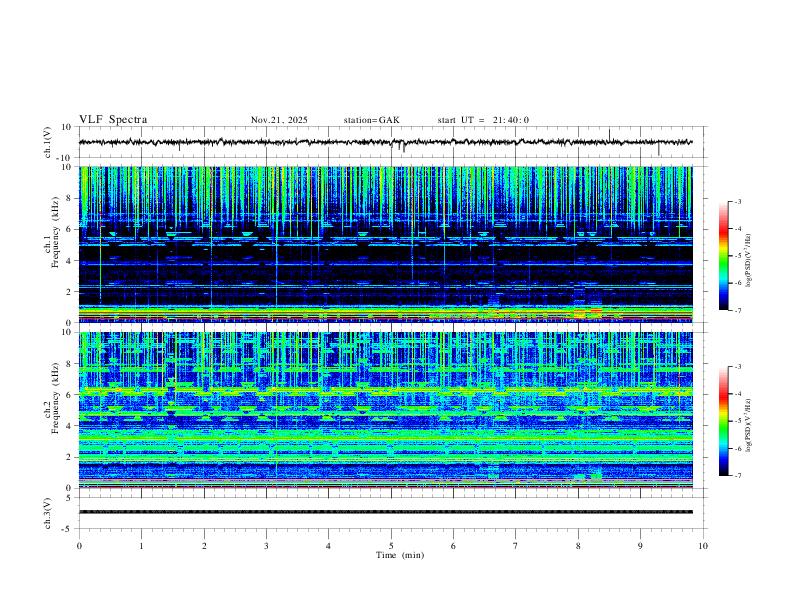Click the log(PSD) label beside ch.1 colorbar
This screenshot has width=792, height=612.
point(748,261)
